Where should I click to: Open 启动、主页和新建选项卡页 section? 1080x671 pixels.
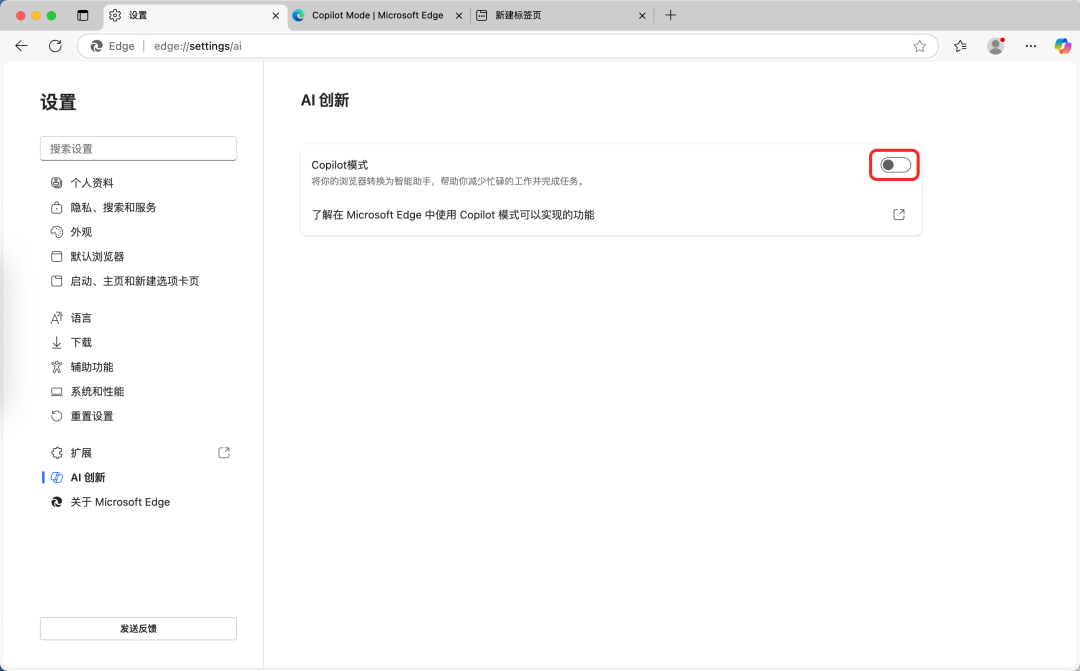138,281
